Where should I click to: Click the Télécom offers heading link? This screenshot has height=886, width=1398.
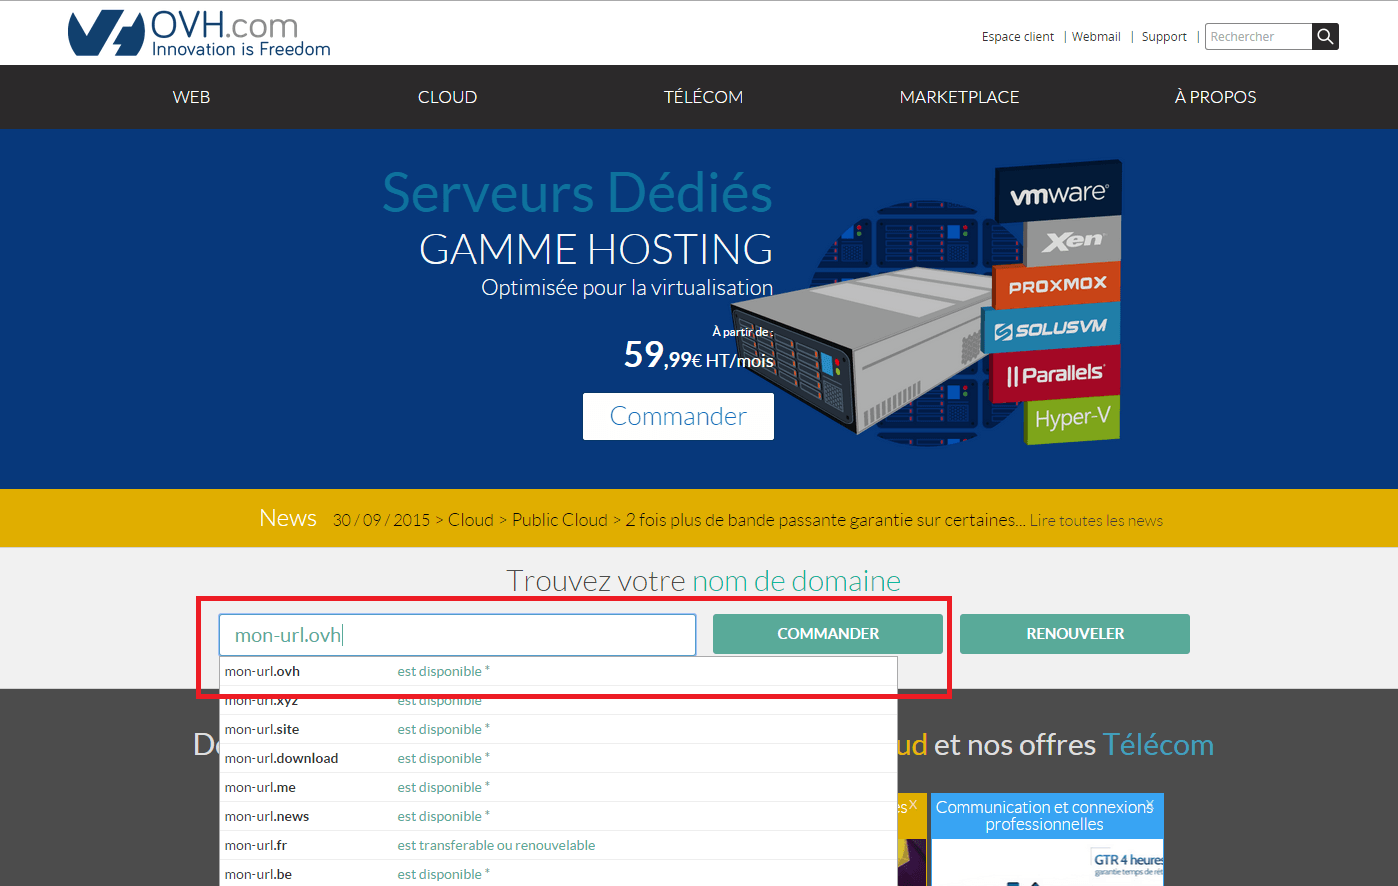[1158, 745]
